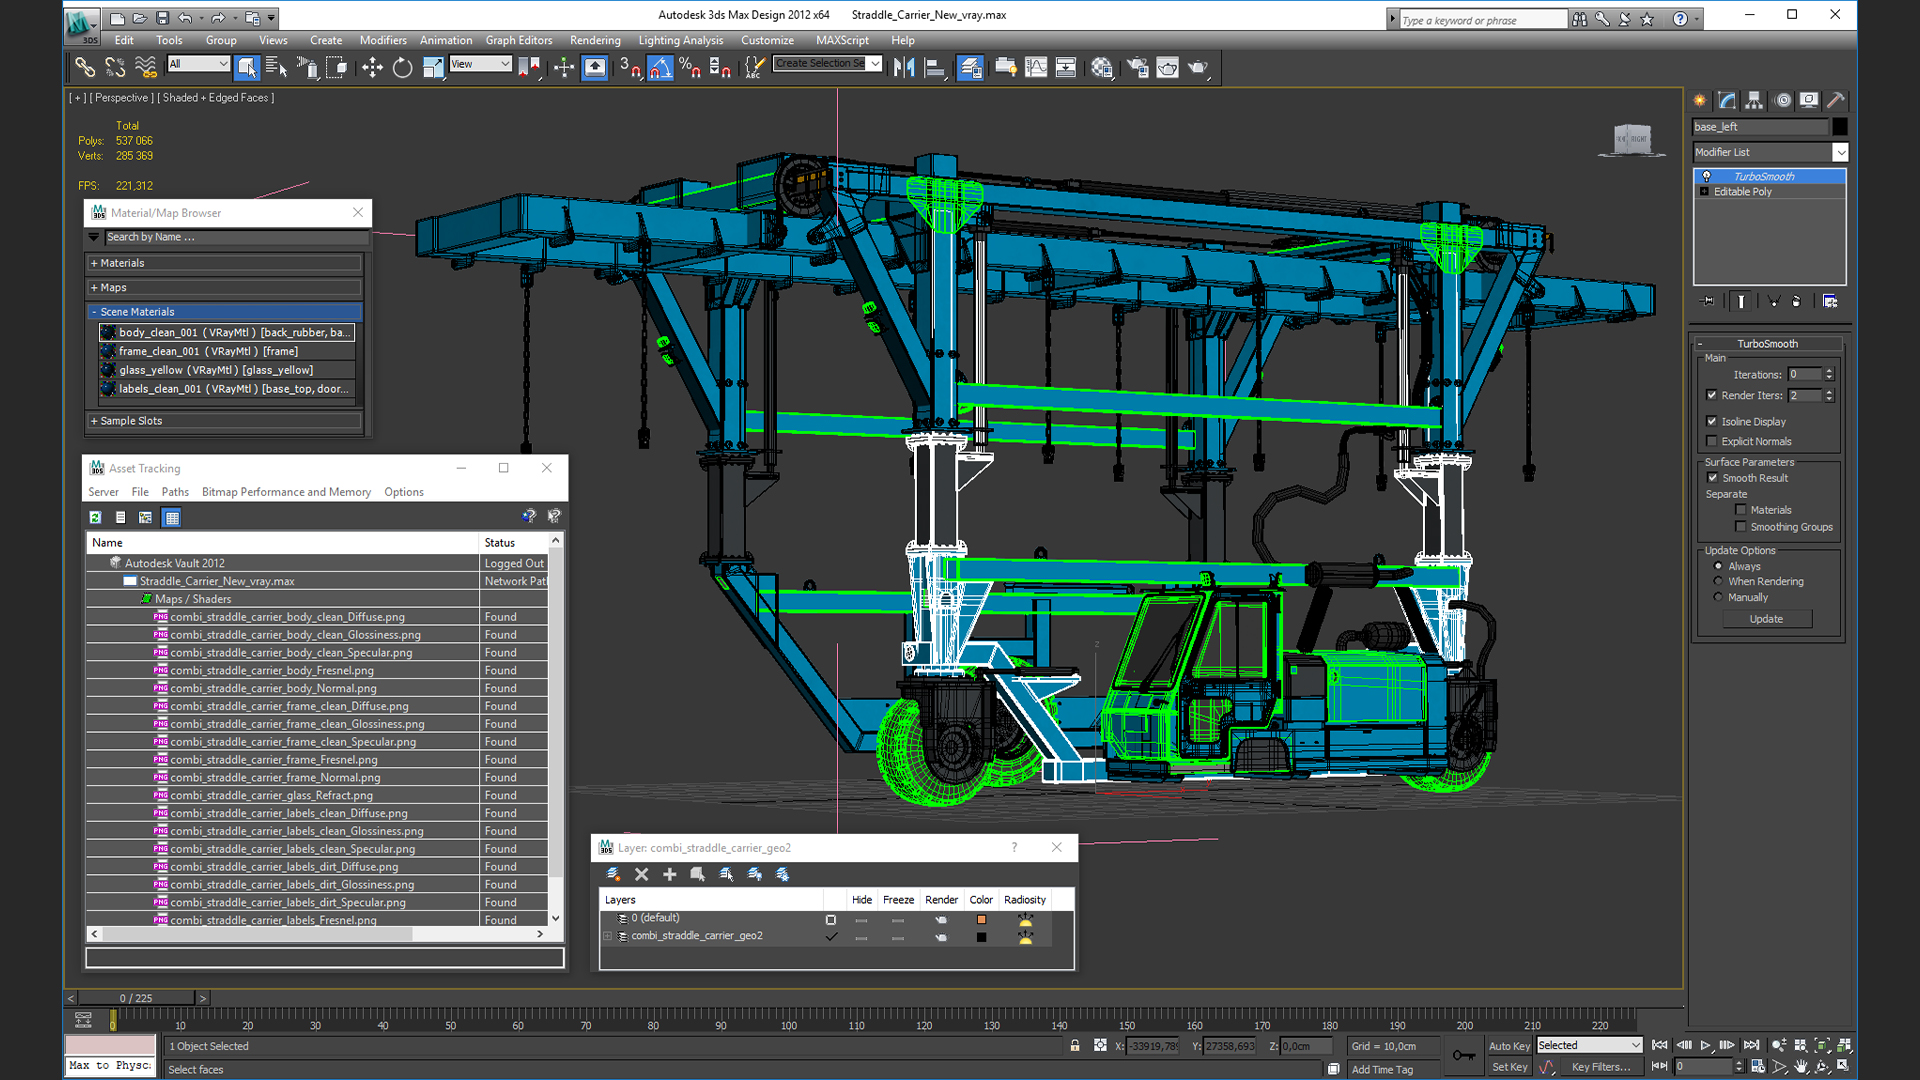Click Create New Layer in Layer dialog
The height and width of the screenshot is (1080, 1920).
613,874
